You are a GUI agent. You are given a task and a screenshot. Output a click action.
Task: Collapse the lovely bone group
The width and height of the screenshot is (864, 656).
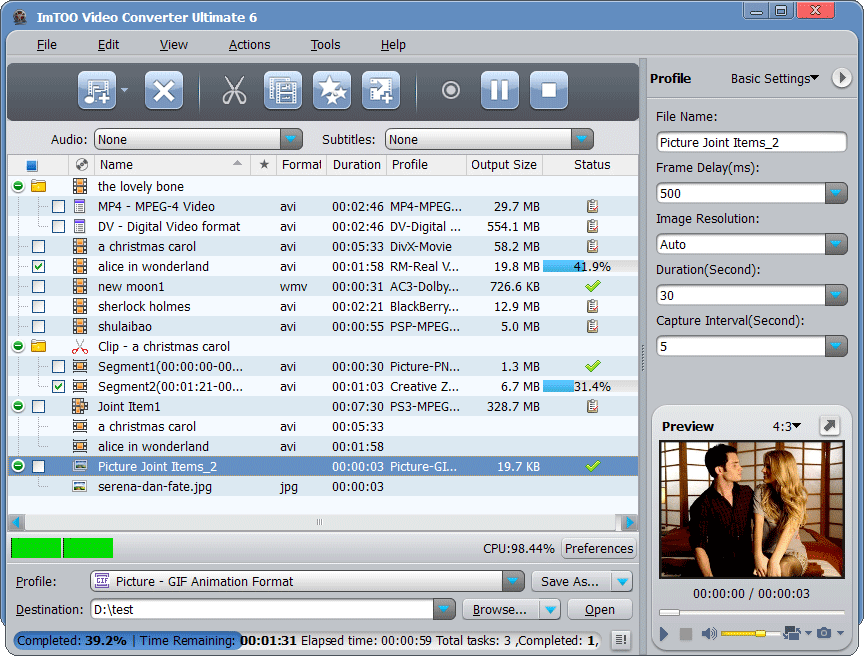pos(18,186)
